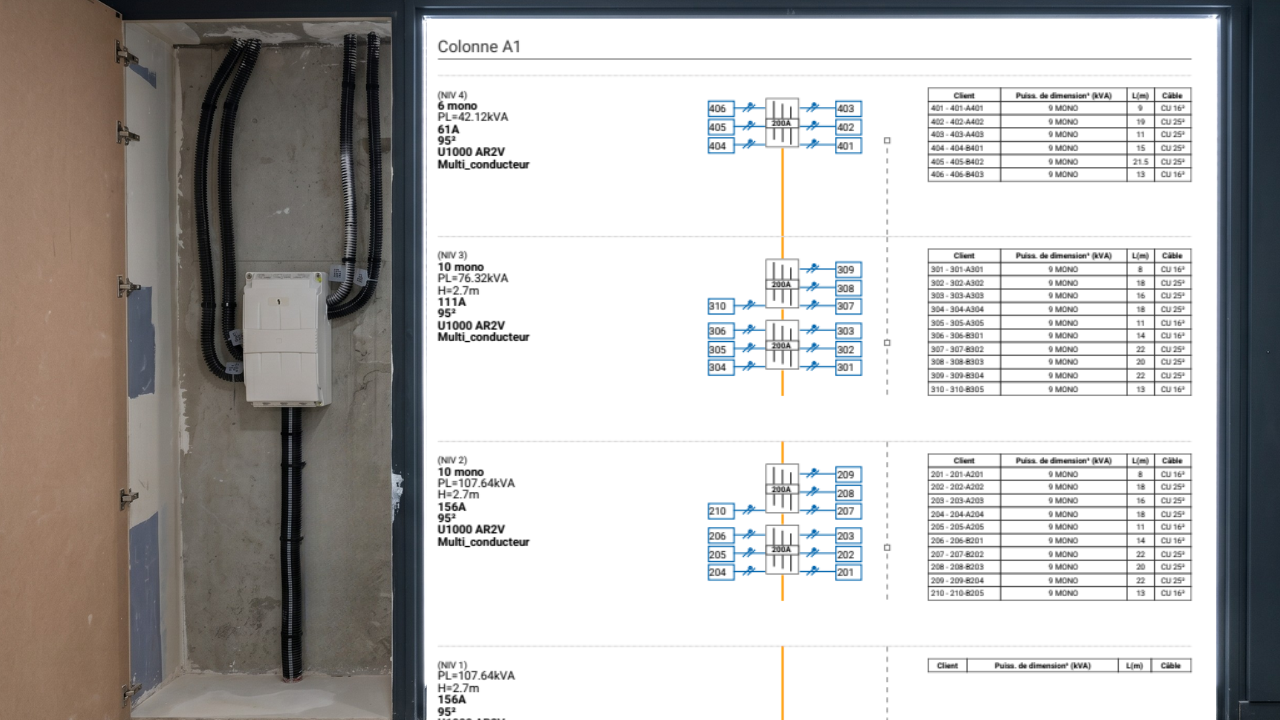The height and width of the screenshot is (720, 1280).
Task: Pick diagram box 307
Action: pos(847,306)
